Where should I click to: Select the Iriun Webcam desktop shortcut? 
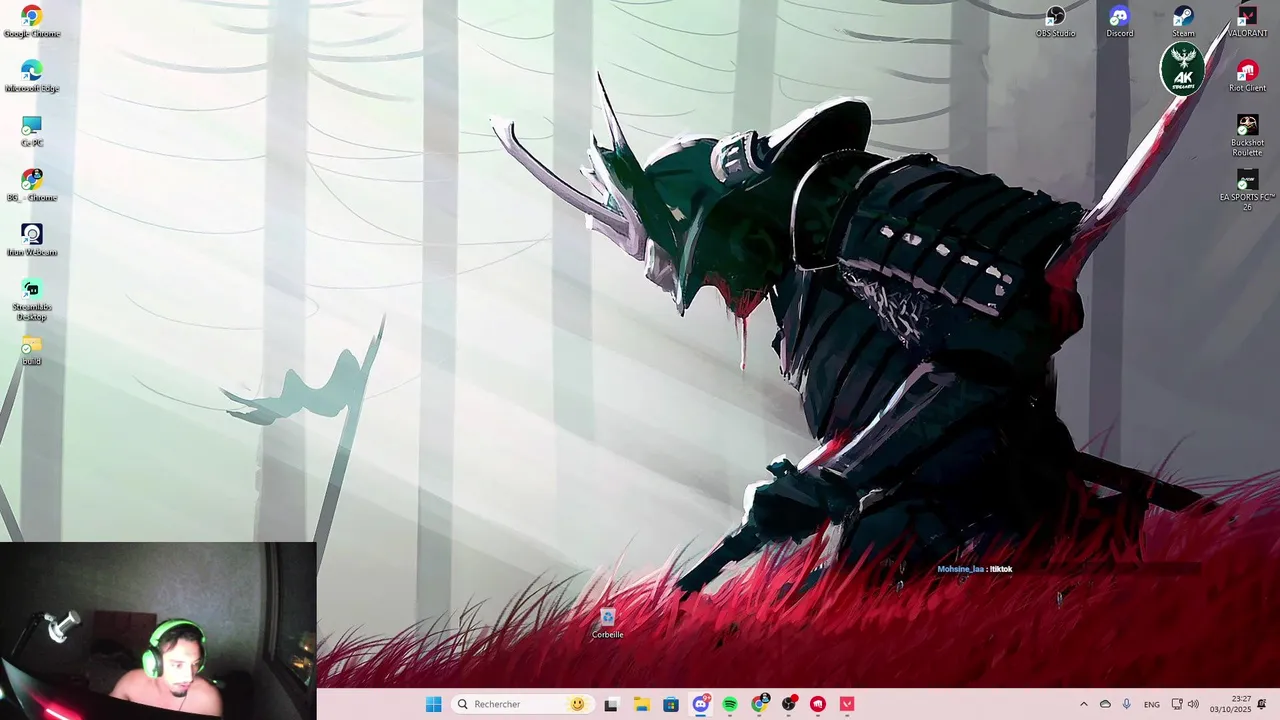tap(32, 241)
